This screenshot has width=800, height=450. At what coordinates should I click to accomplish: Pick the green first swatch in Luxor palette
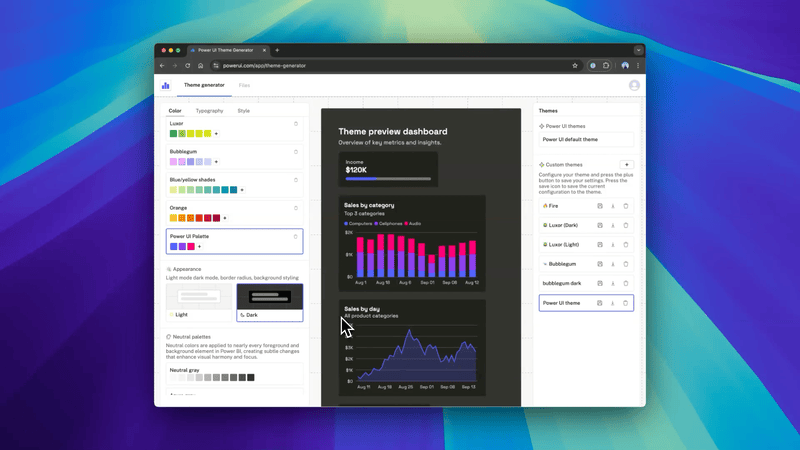173,134
